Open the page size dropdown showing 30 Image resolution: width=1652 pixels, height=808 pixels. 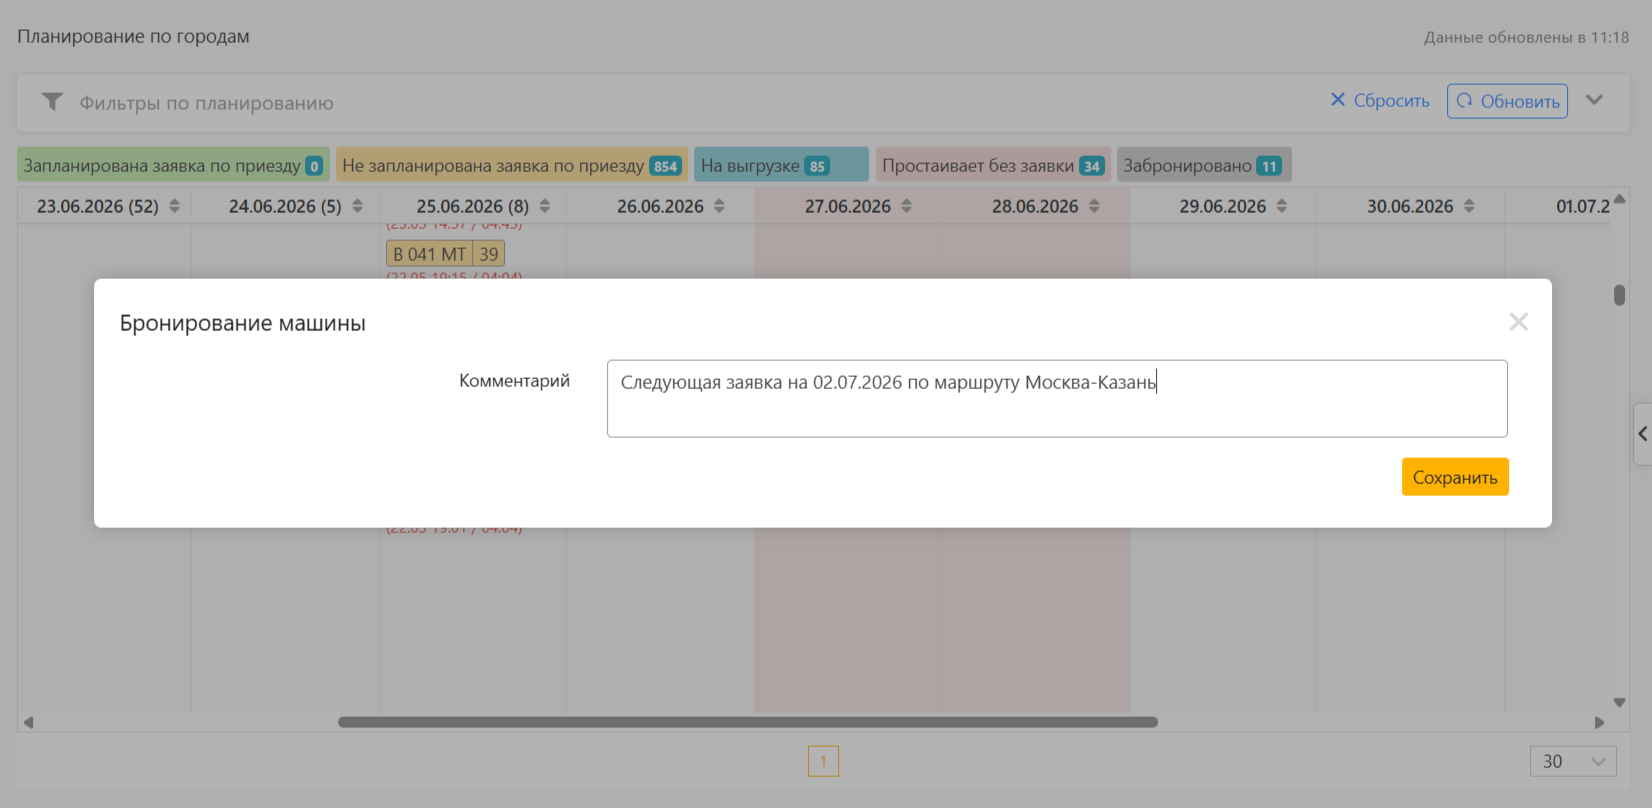click(x=1573, y=761)
